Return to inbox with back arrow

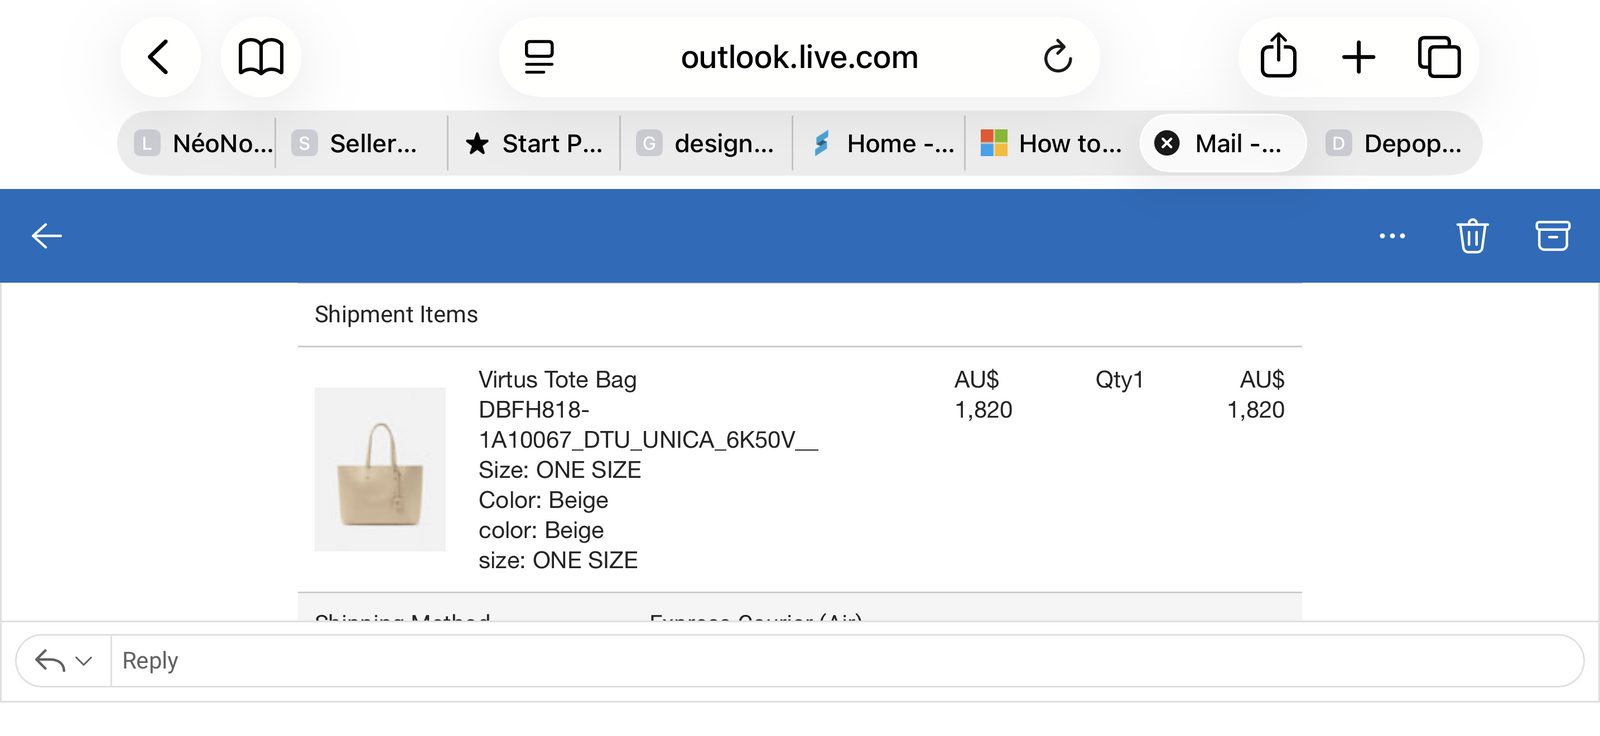point(47,236)
